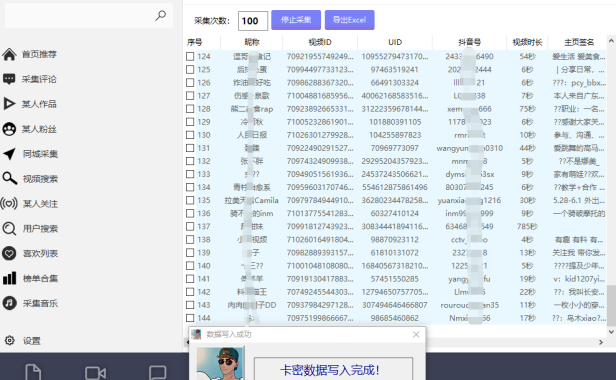Open 喜欢列表 heart icon
The image size is (616, 380).
coord(9,253)
